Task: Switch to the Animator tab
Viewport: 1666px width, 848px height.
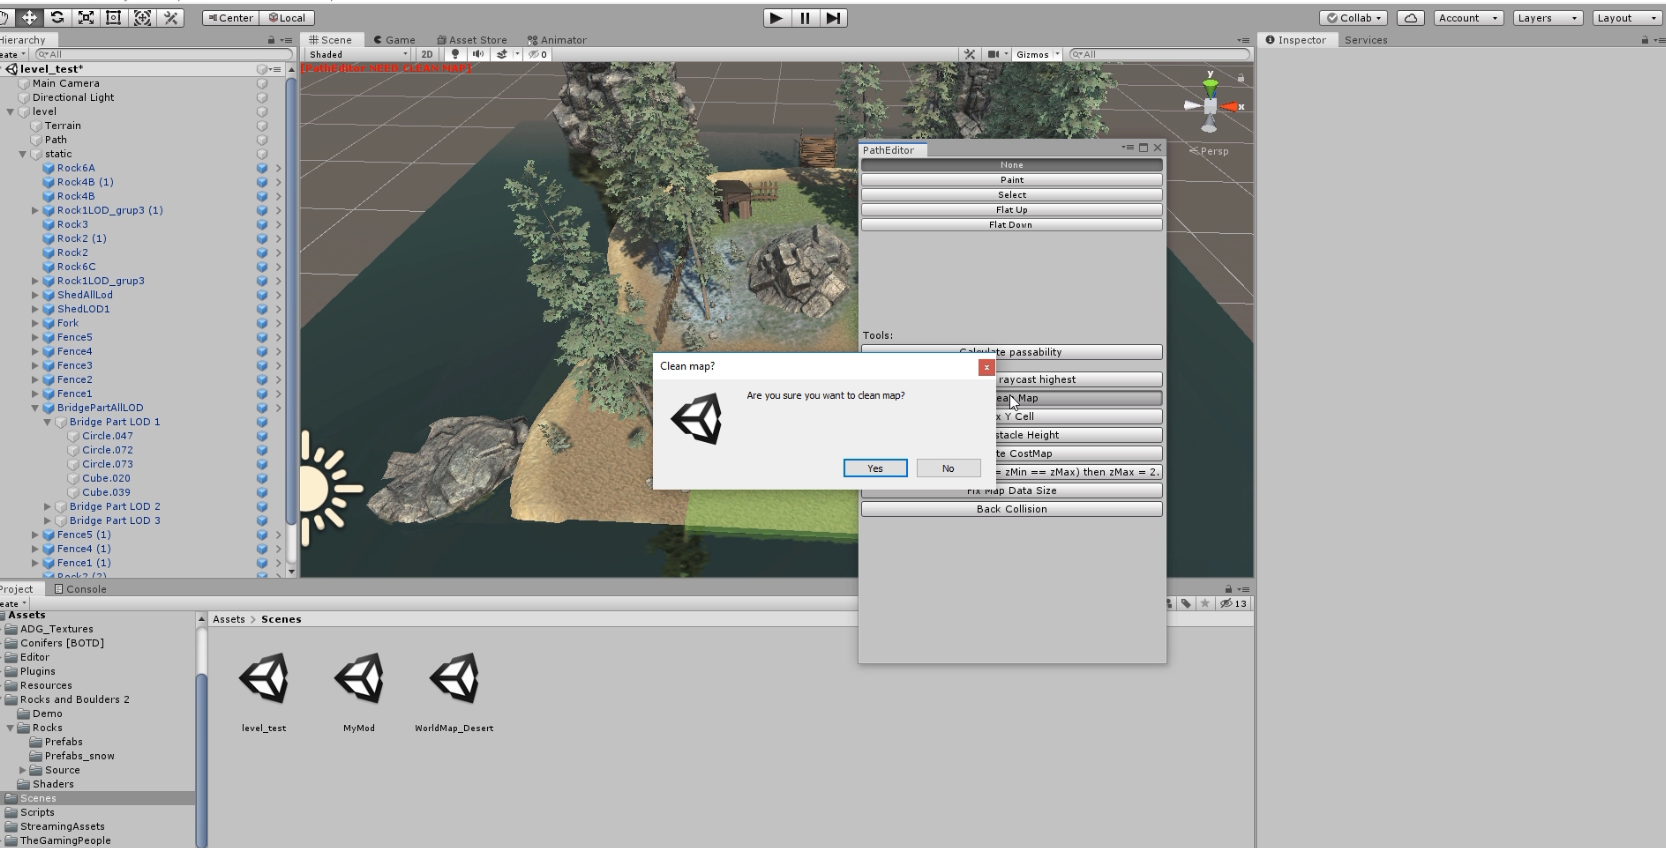Action: 557,40
